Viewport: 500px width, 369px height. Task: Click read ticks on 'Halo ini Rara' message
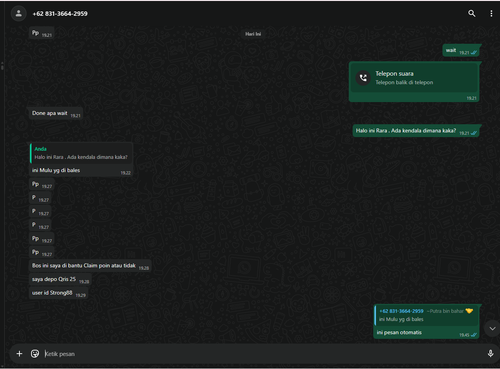(474, 133)
